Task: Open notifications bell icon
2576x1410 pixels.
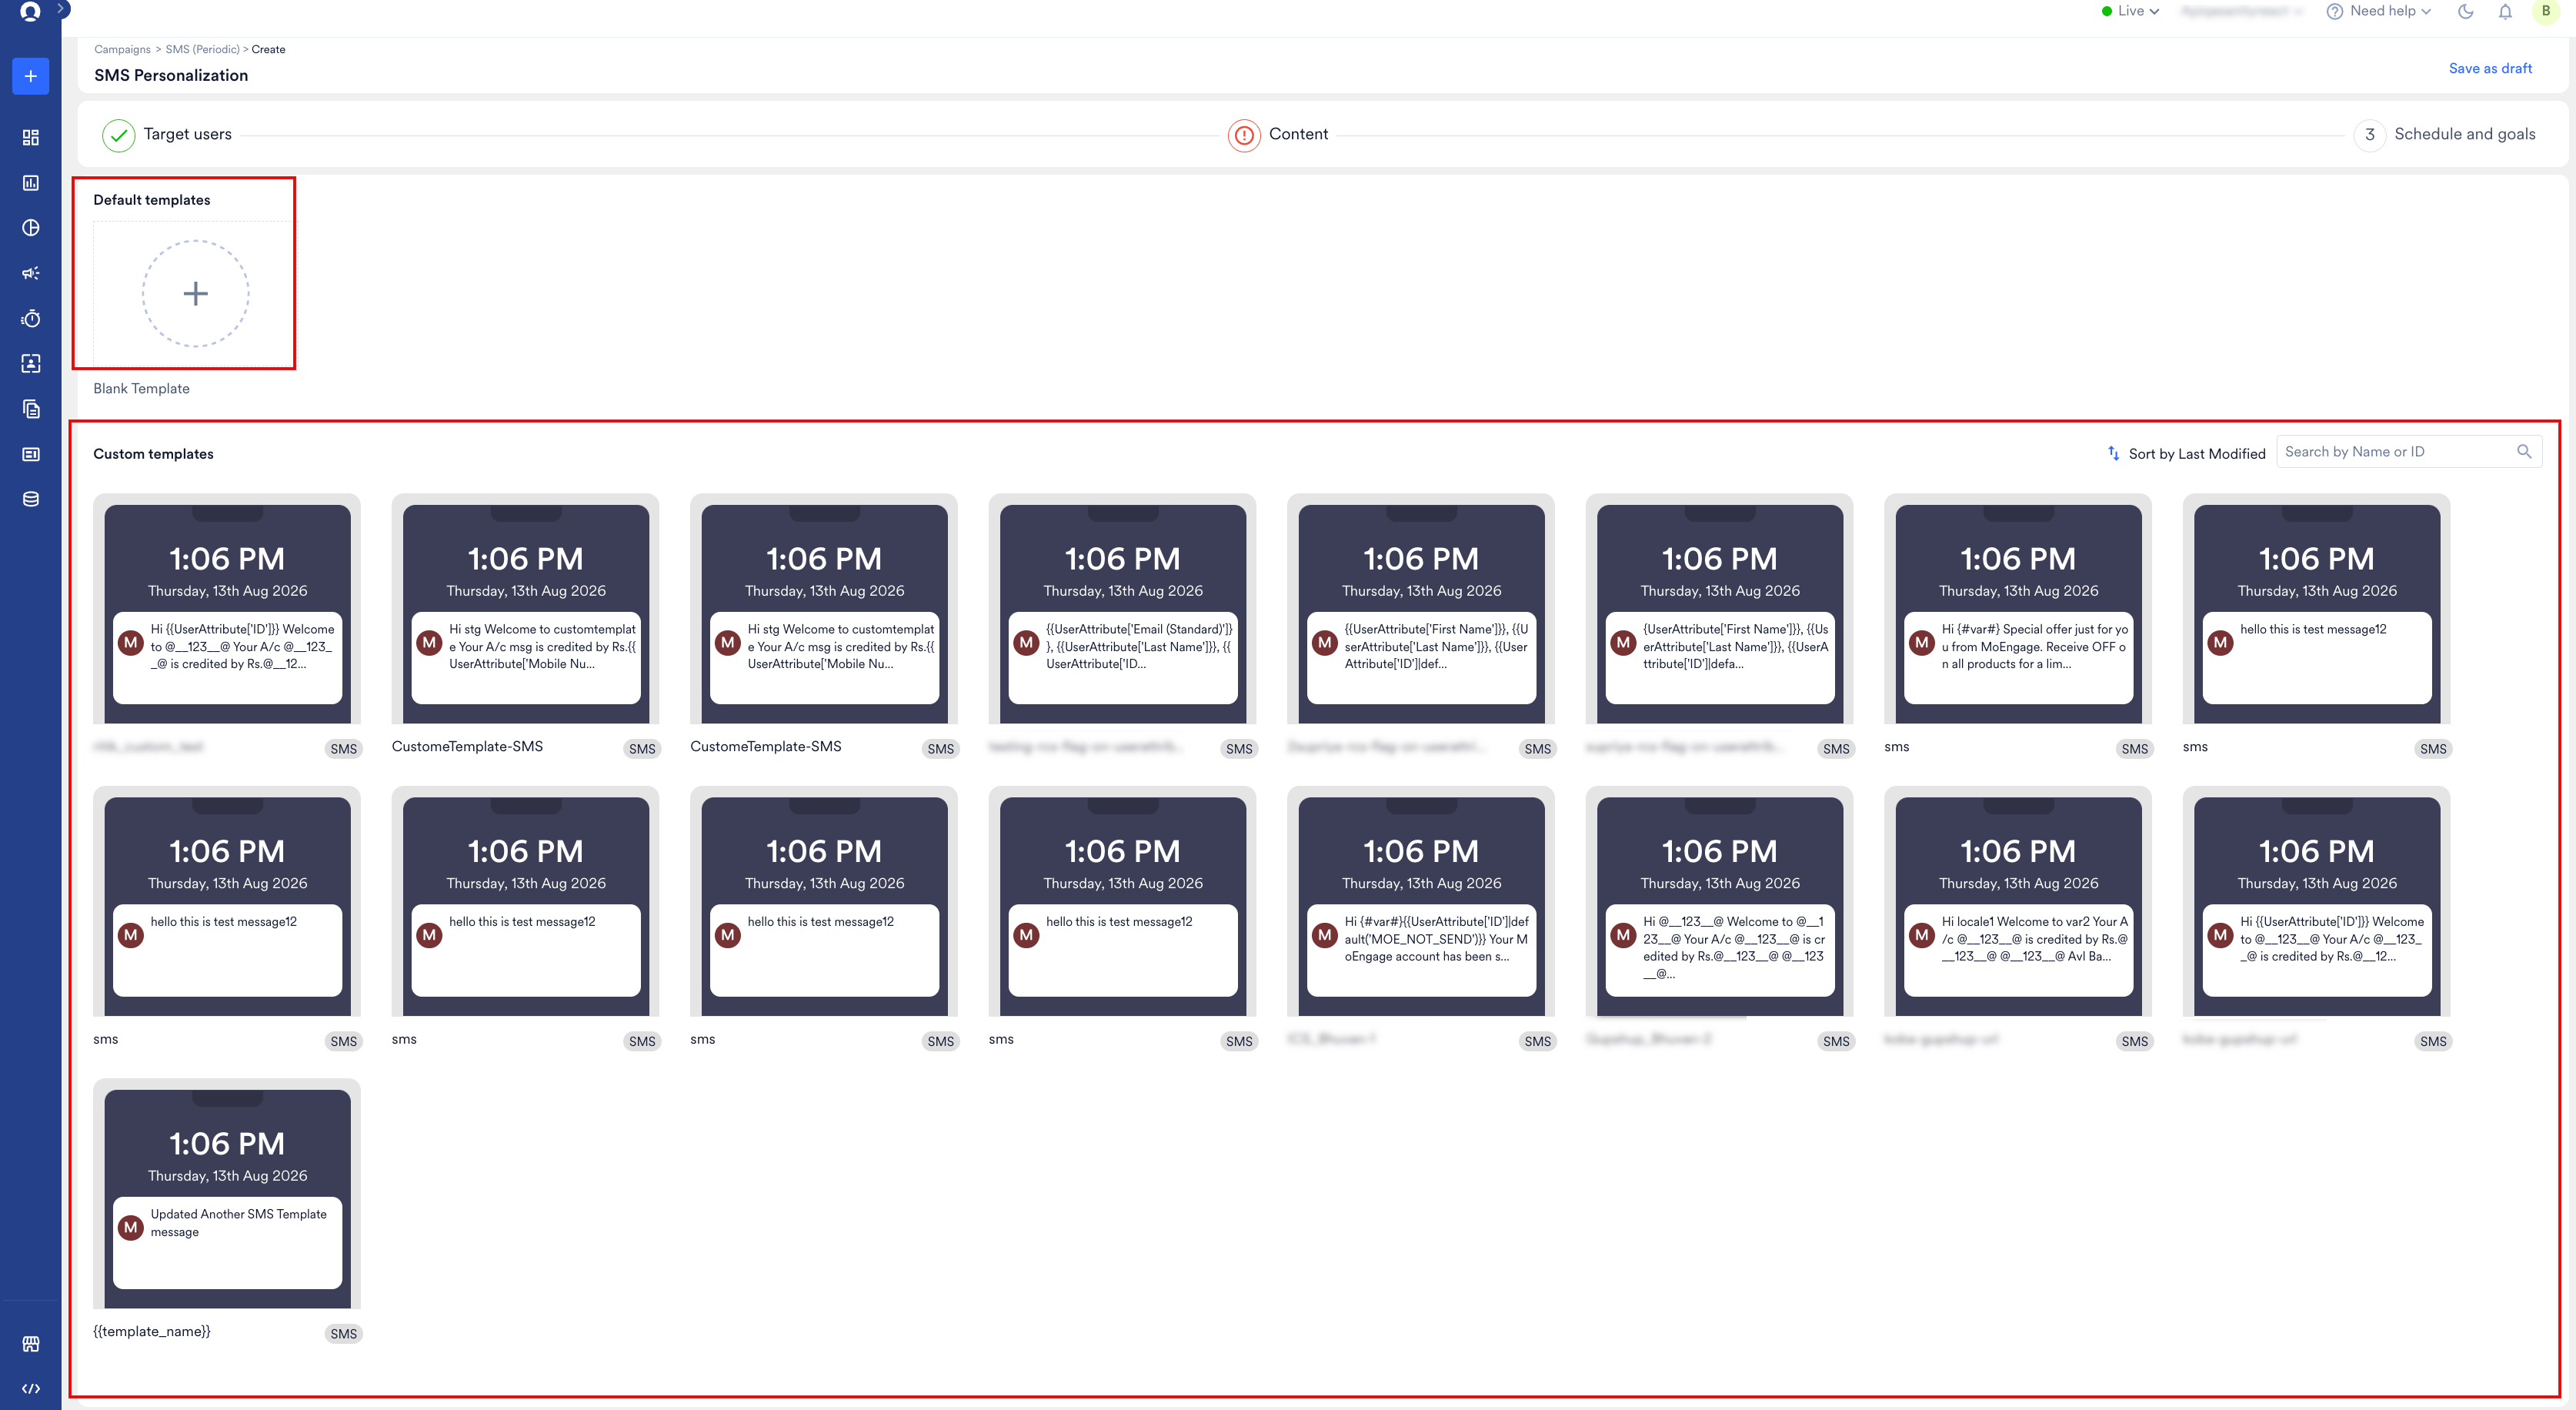Action: click(2505, 11)
